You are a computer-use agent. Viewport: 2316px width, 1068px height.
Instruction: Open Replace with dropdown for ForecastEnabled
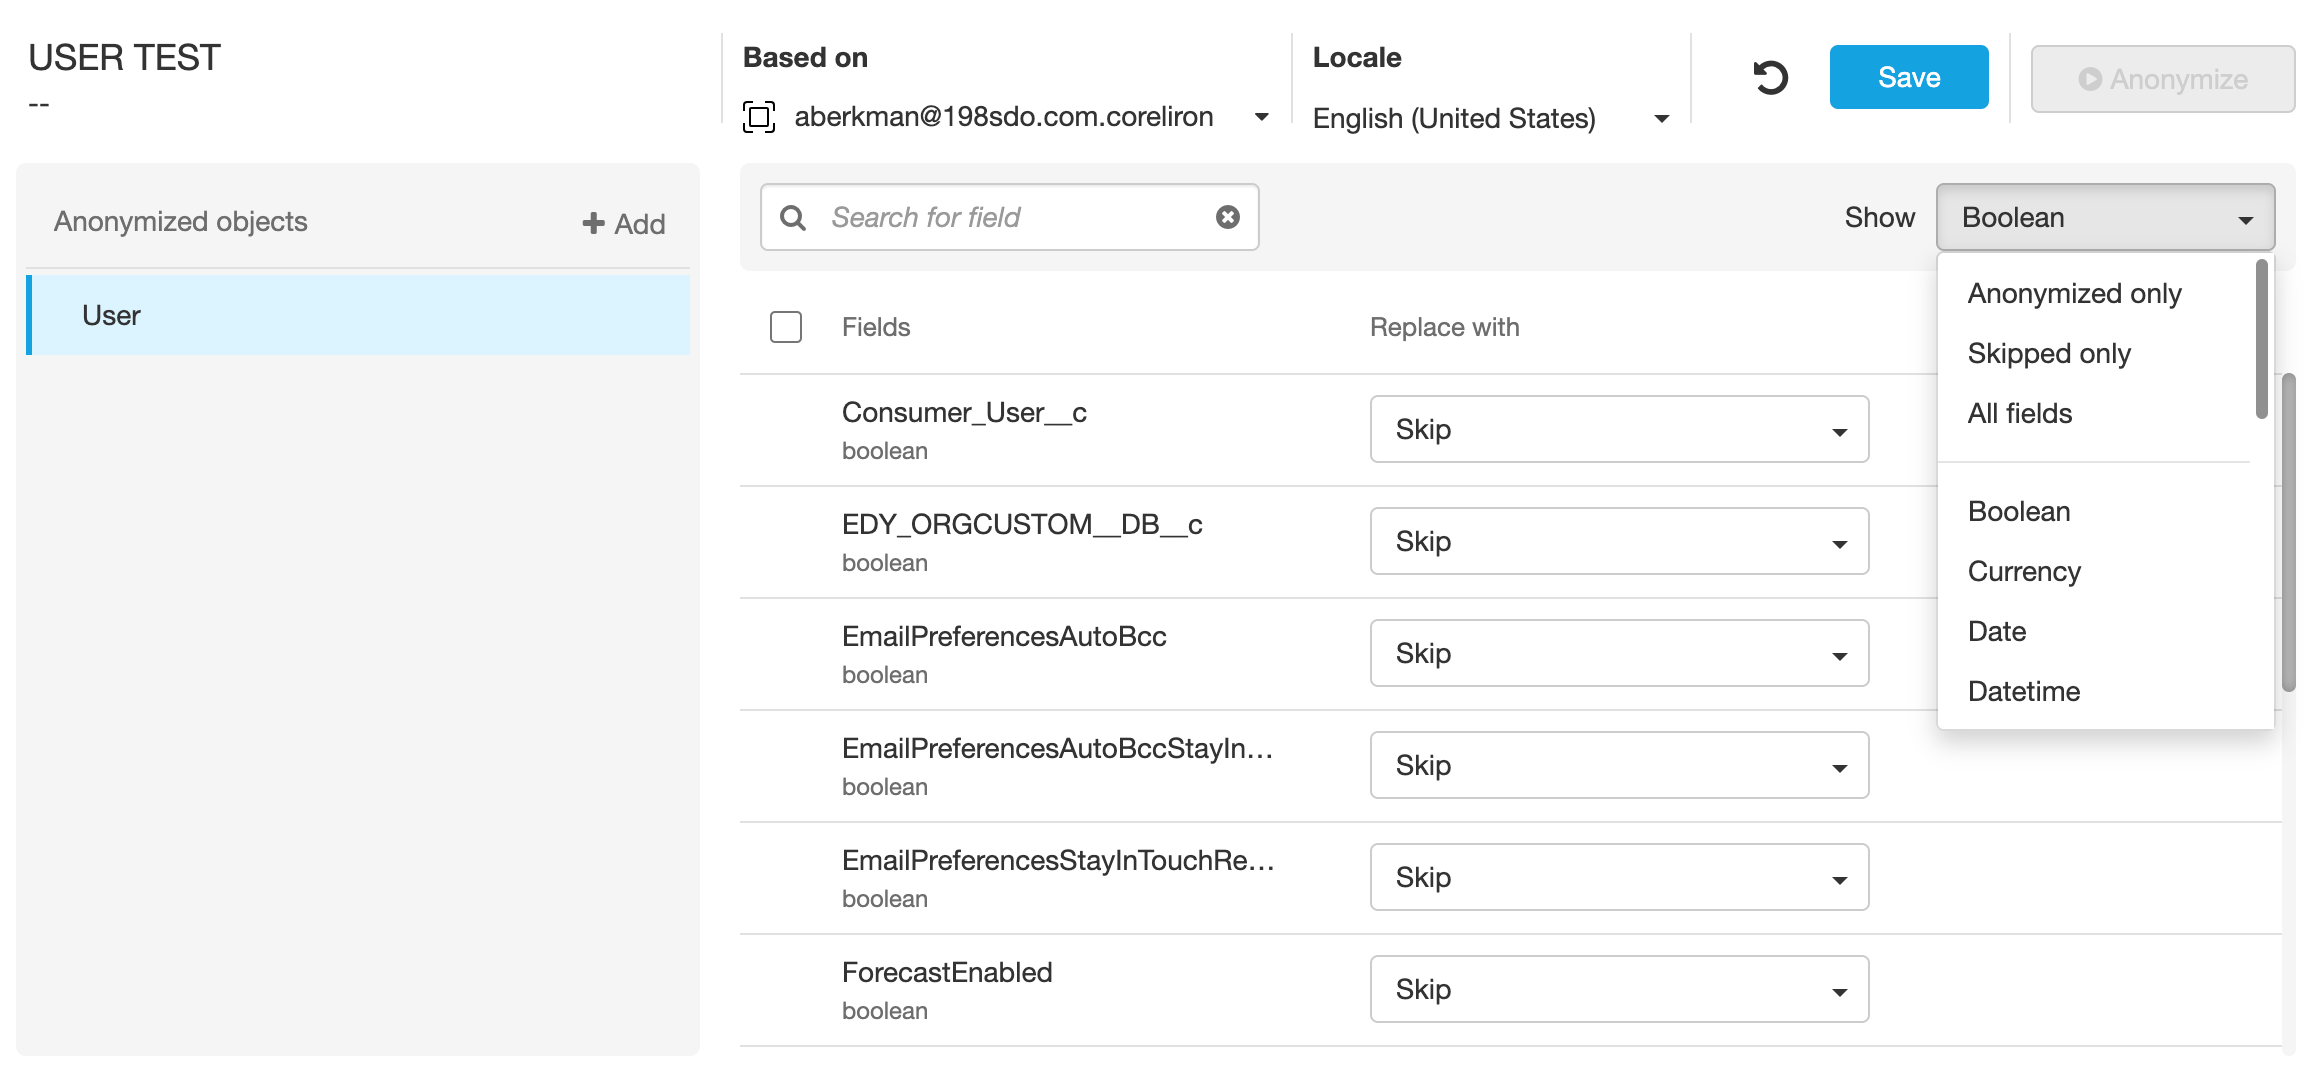click(x=1619, y=989)
